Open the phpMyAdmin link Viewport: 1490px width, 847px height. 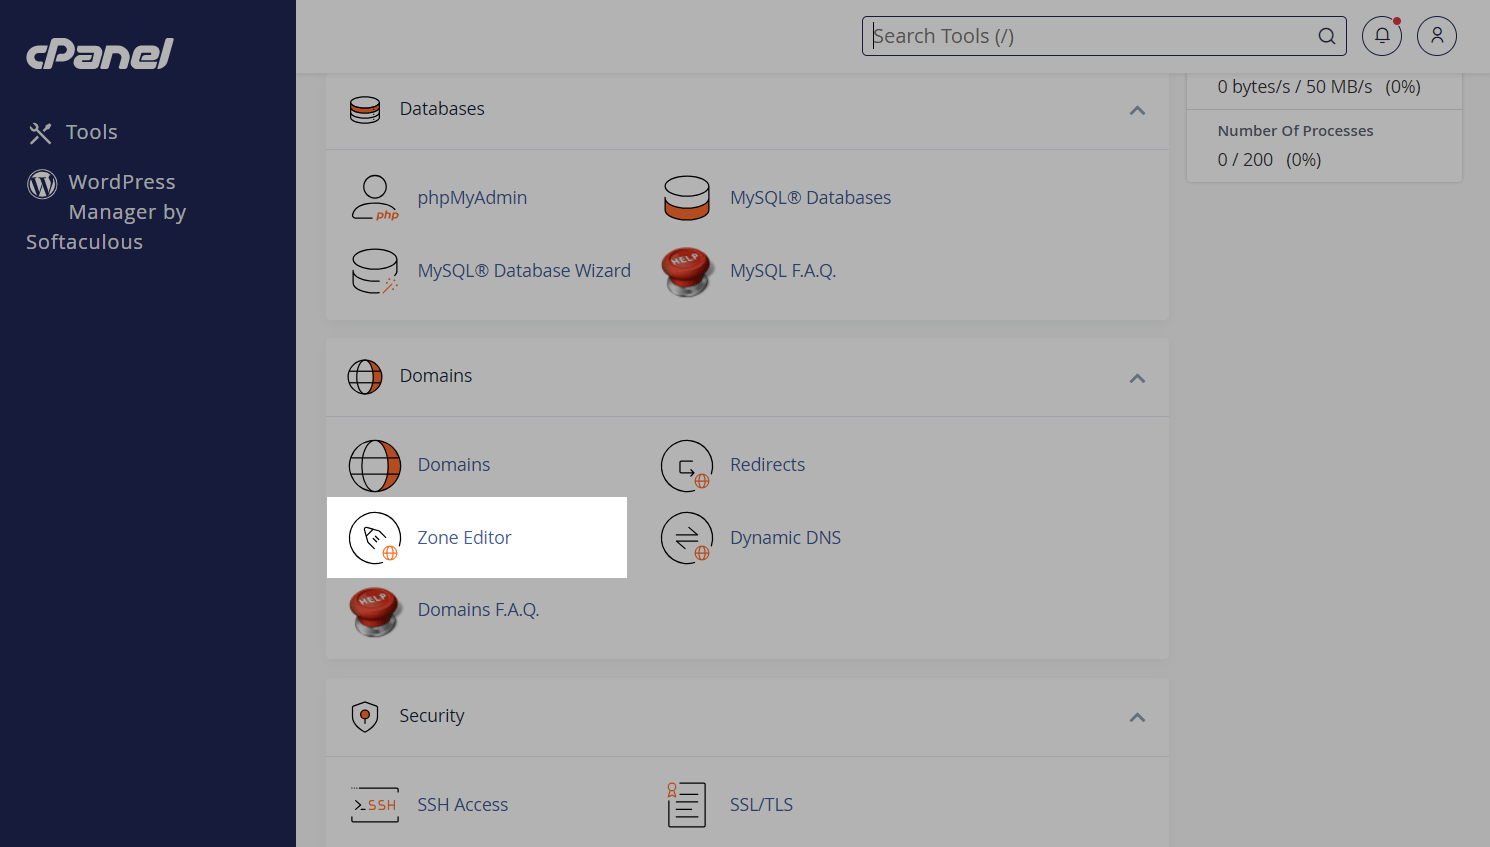[472, 197]
